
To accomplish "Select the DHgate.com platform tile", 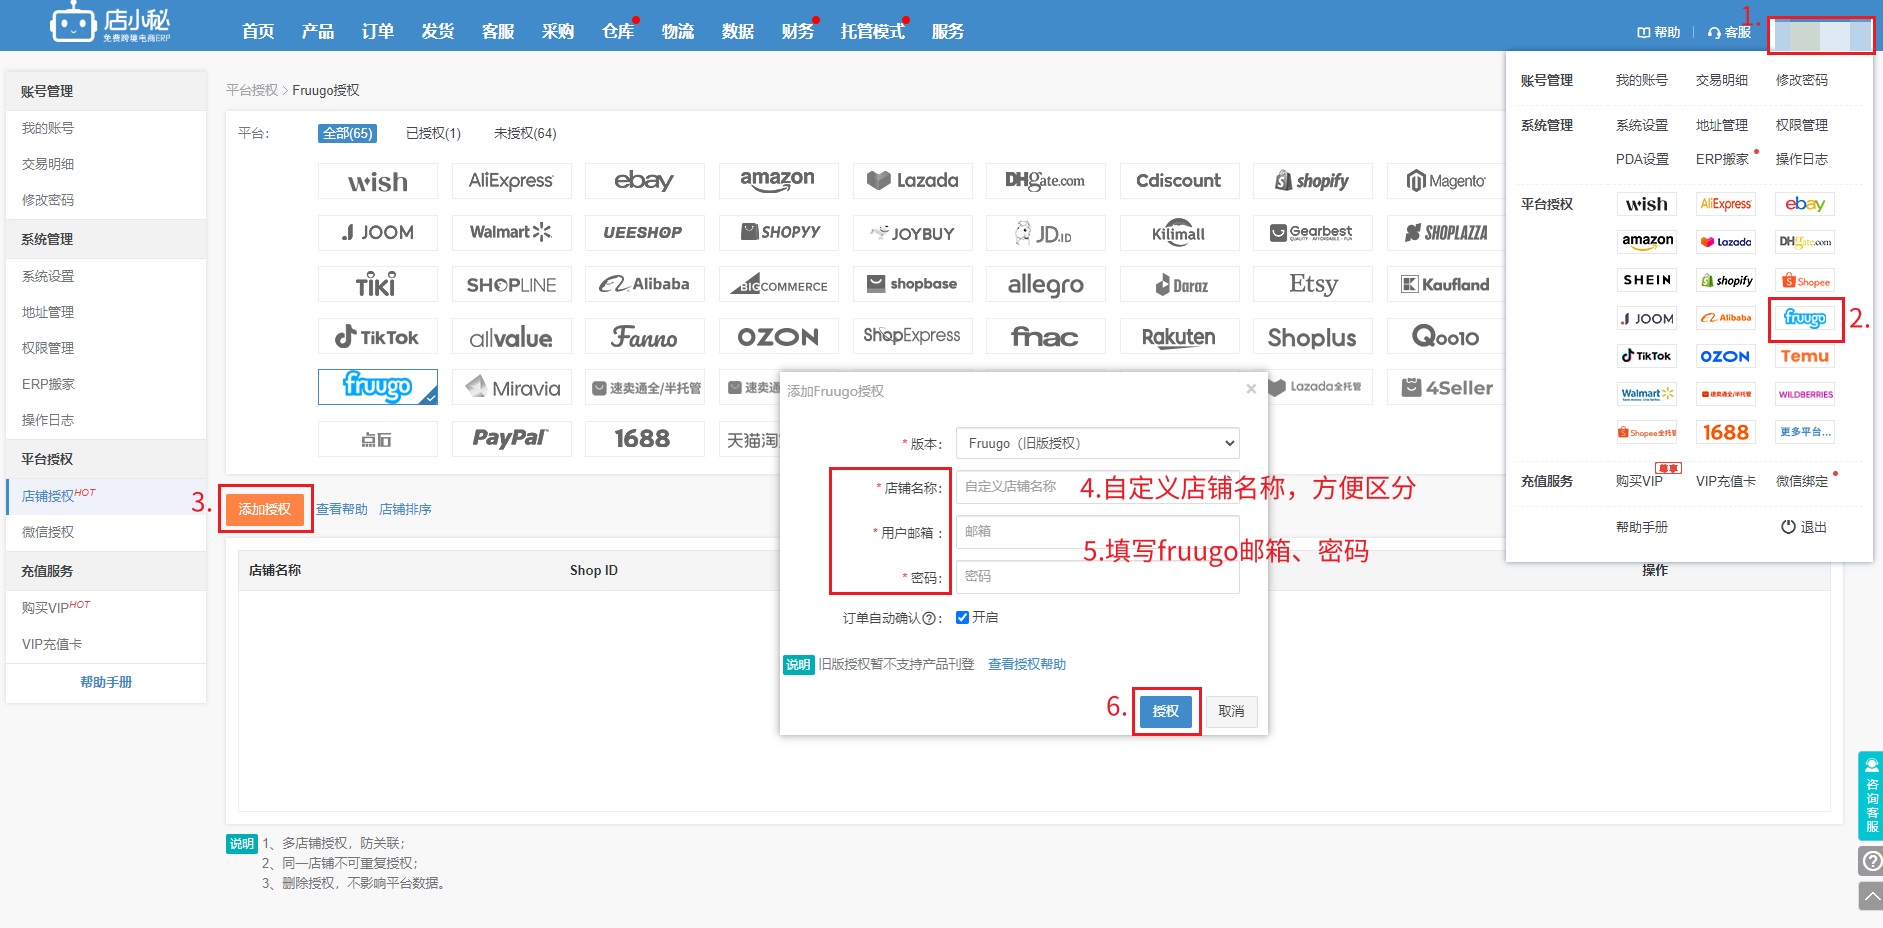I will [1046, 181].
